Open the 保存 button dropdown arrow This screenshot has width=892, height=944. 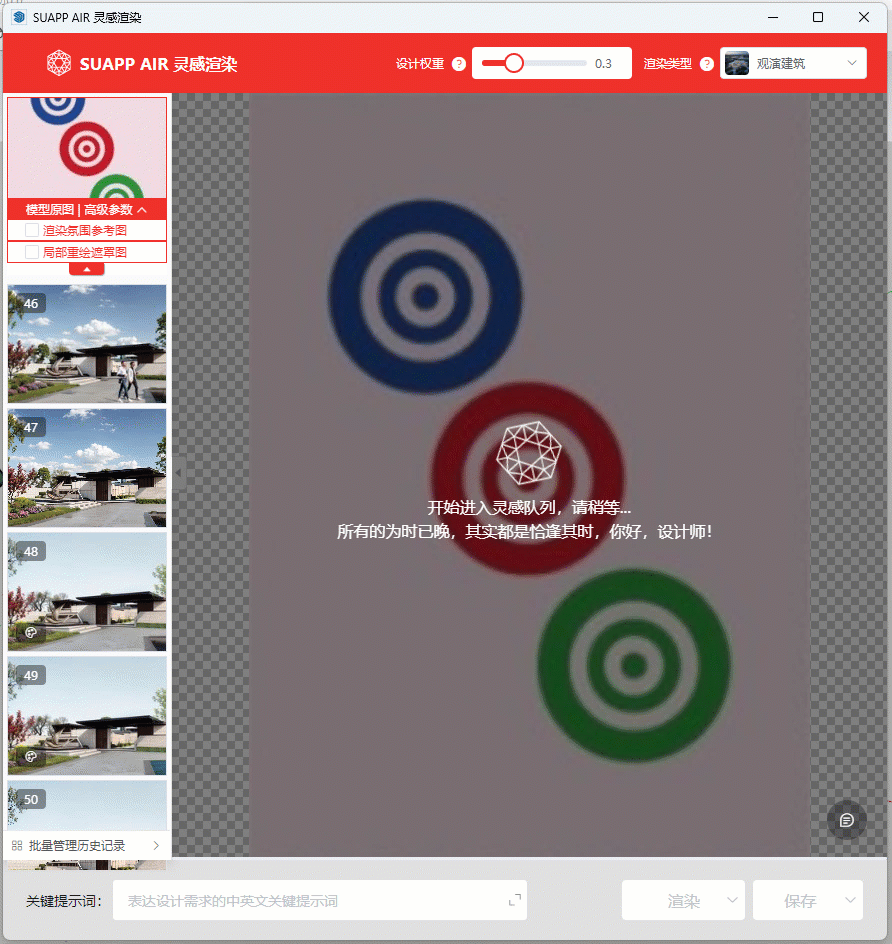[850, 900]
